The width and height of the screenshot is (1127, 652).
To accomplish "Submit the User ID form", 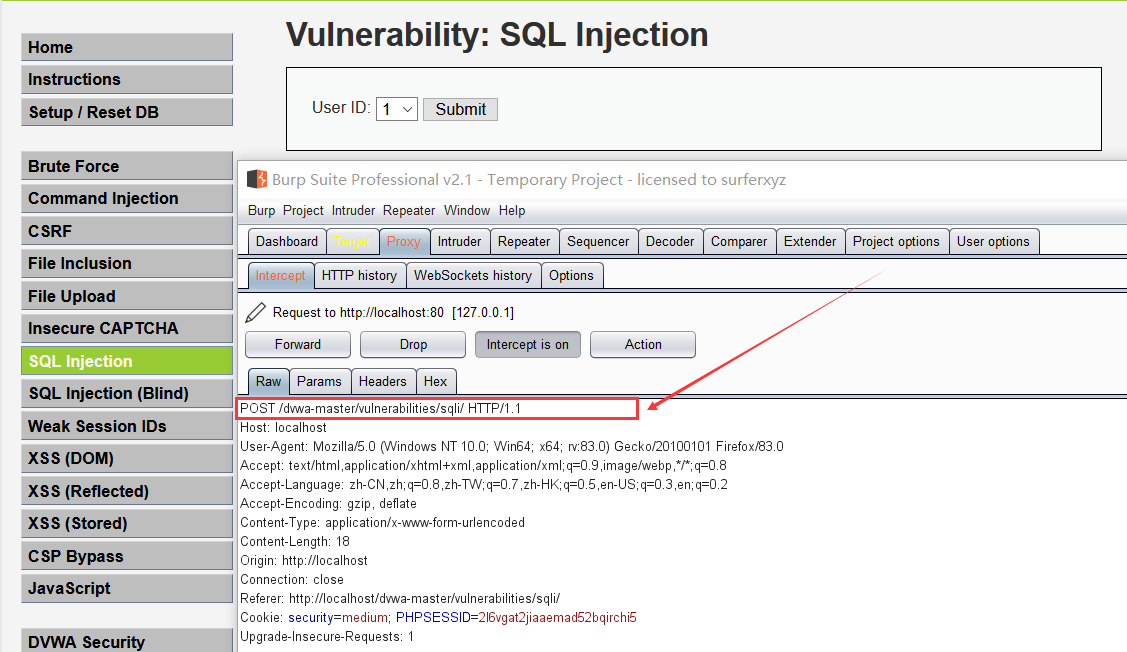I will coord(460,109).
